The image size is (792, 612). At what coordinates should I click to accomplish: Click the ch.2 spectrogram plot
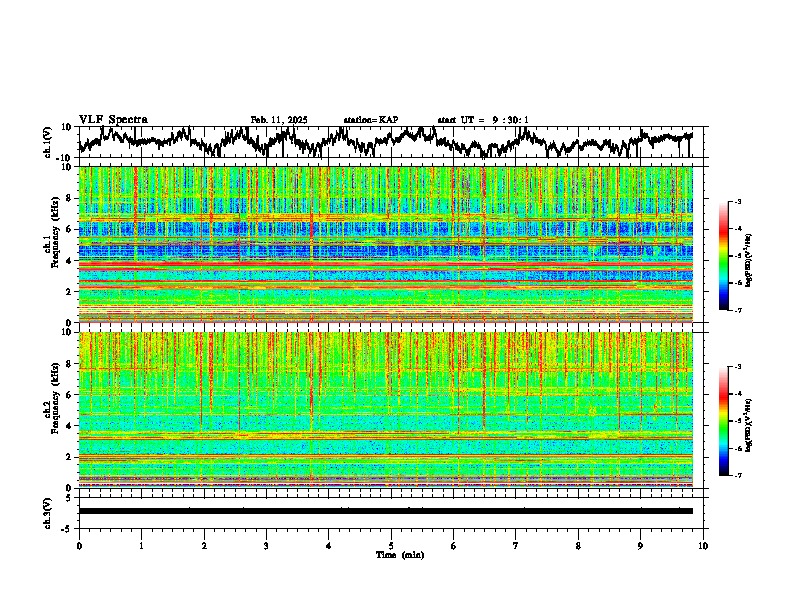click(386, 410)
